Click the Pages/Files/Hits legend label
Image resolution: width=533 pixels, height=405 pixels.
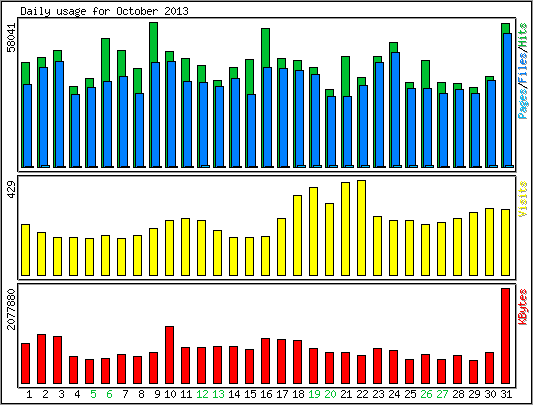(523, 71)
